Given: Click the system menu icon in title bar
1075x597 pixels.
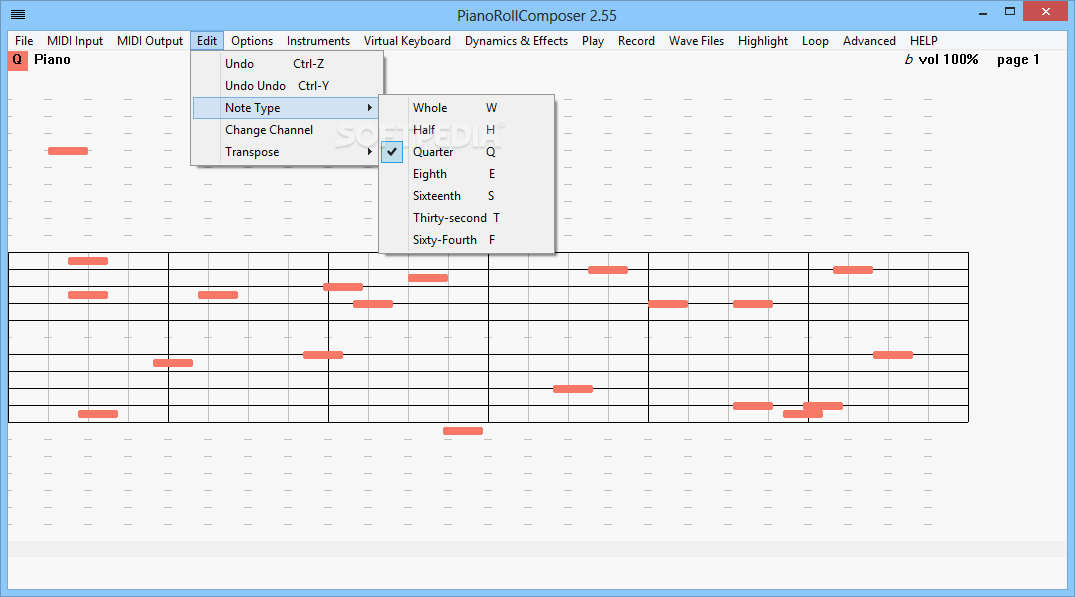Looking at the screenshot, I should tap(19, 14).
